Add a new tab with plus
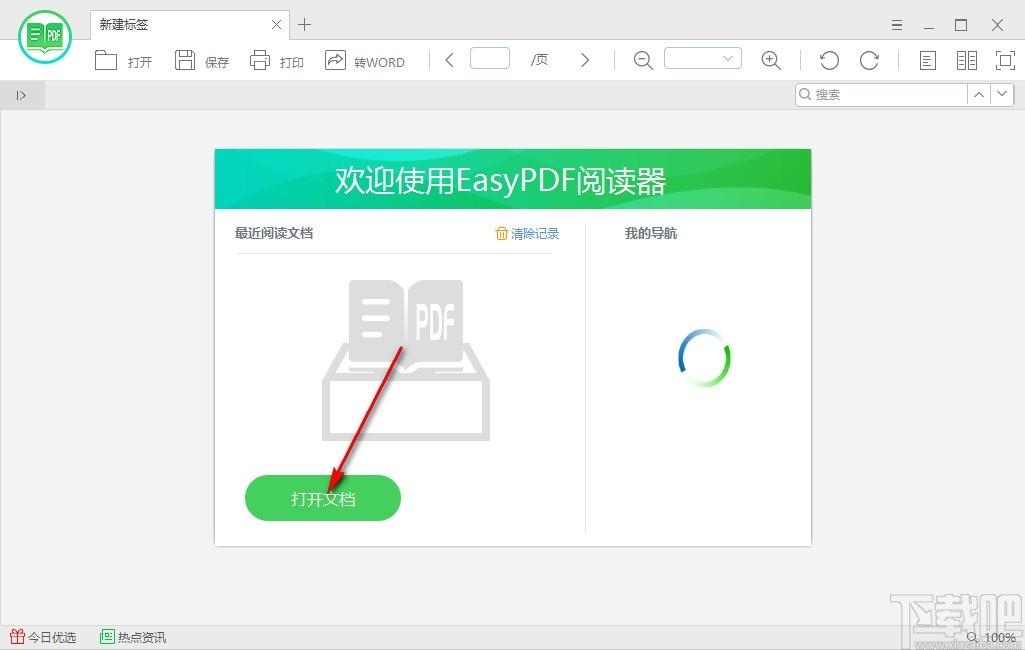1025x650 pixels. pos(305,25)
